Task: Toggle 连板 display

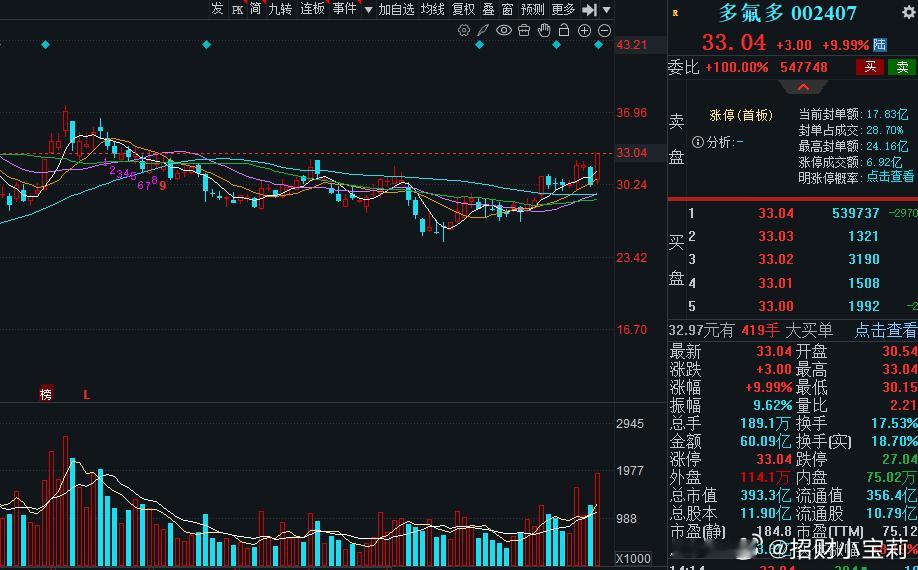Action: [312, 9]
